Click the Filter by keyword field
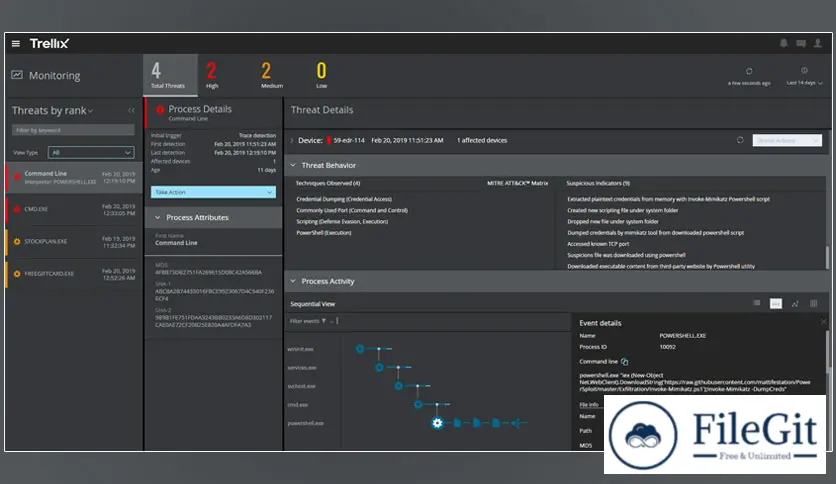The image size is (836, 484). click(x=73, y=130)
